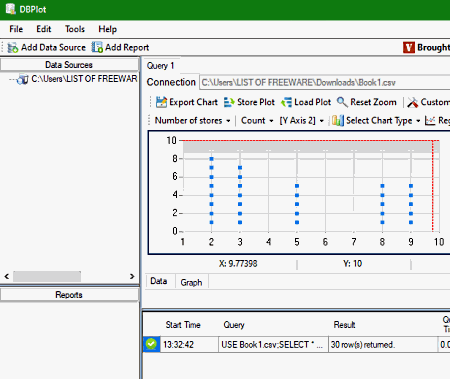Click the Select Chart Type bar chart icon
The image size is (450, 379).
[338, 120]
